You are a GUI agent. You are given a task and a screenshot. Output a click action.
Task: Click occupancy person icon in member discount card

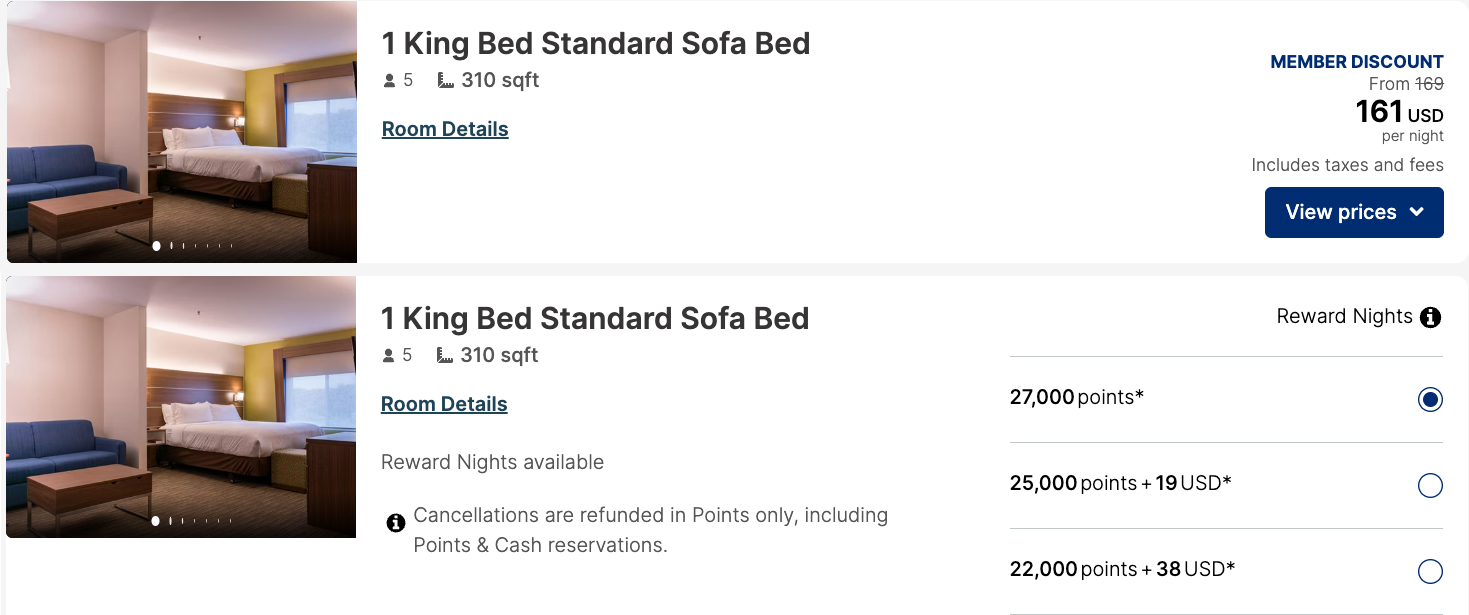pyautogui.click(x=390, y=81)
